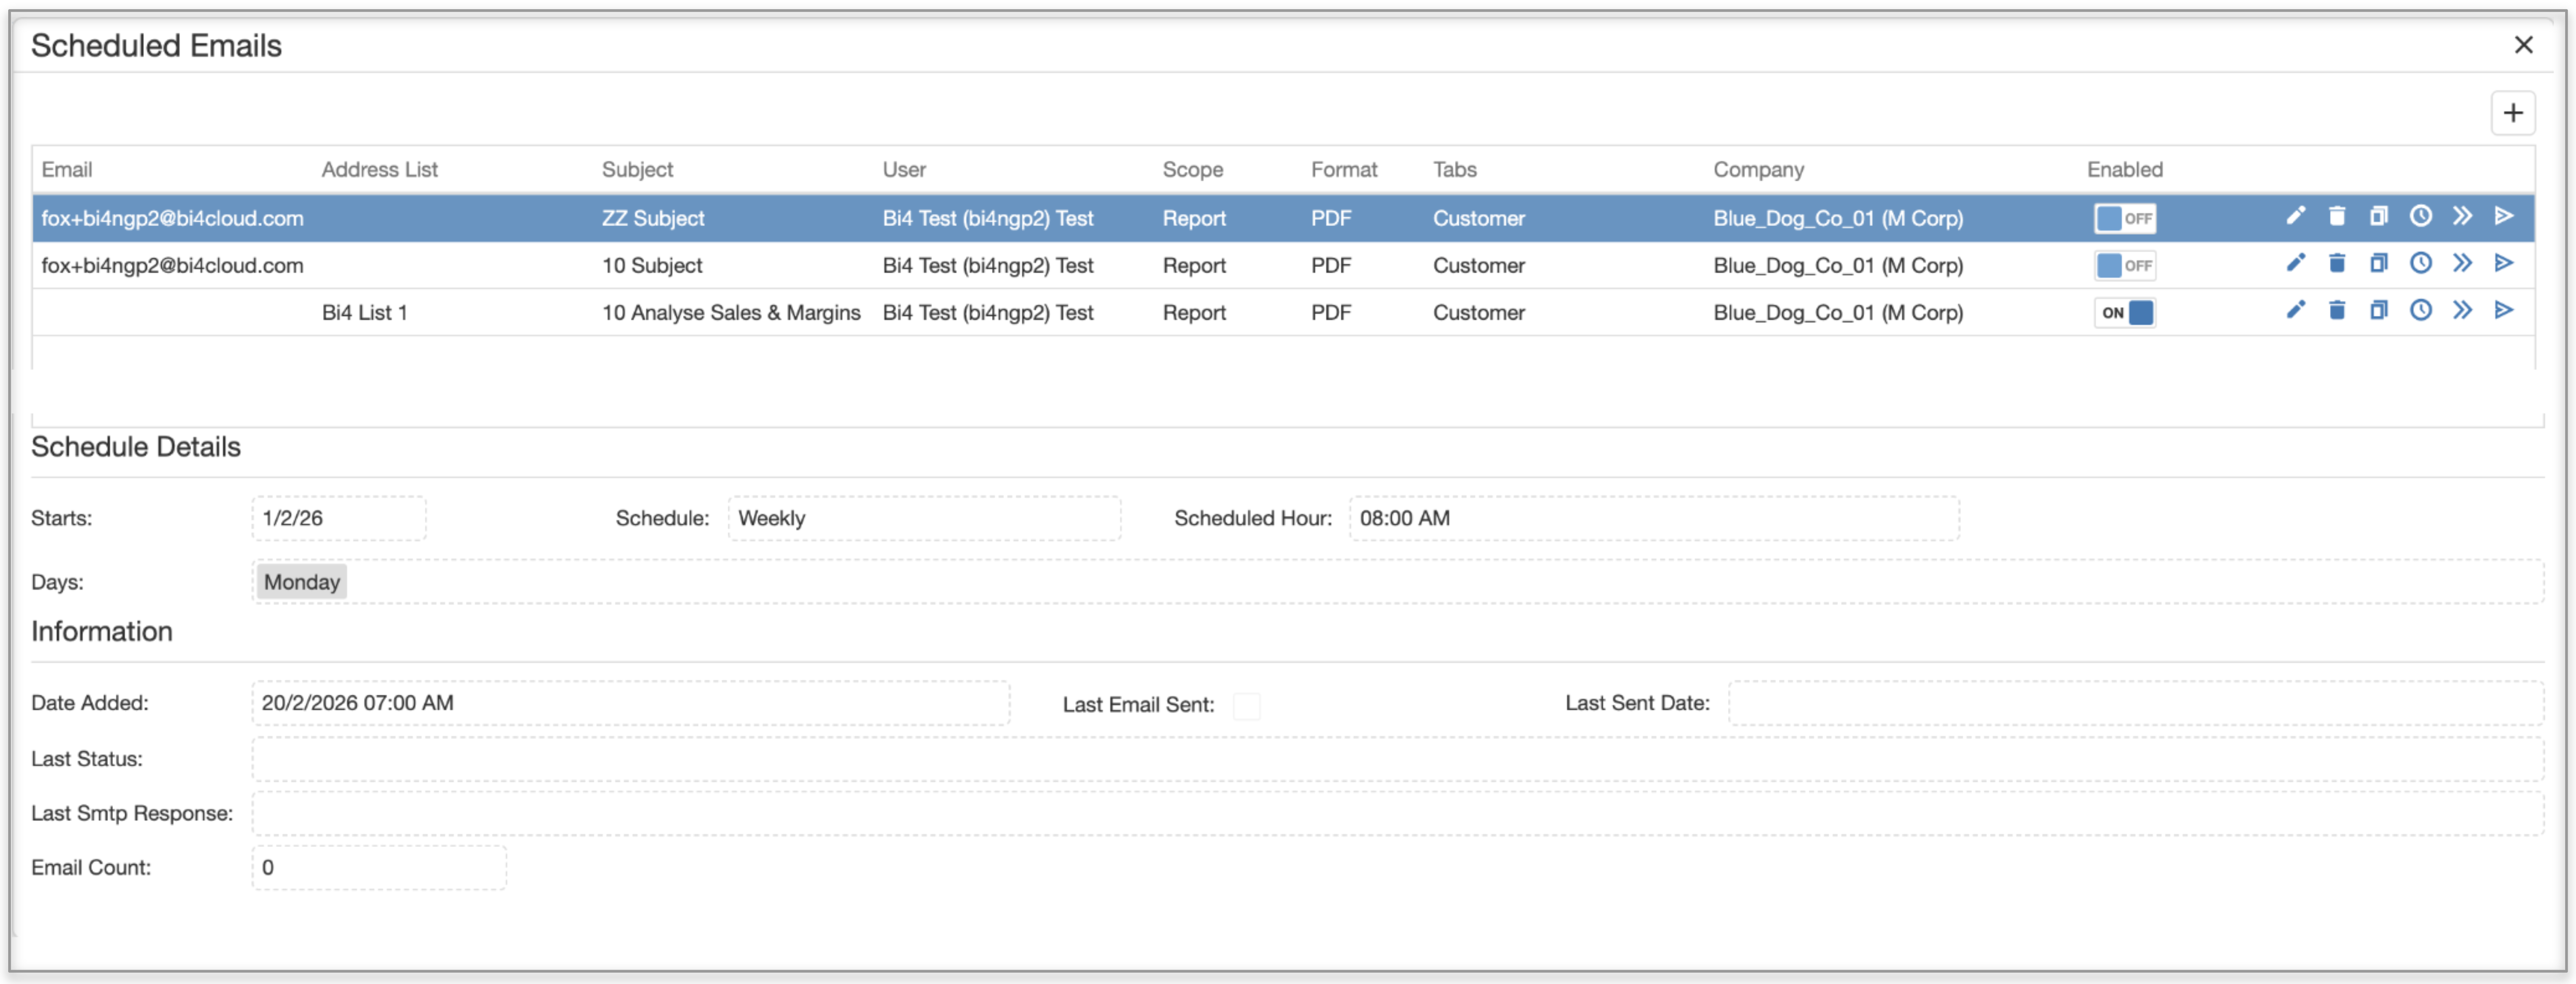The image size is (2576, 984).
Task: Click play icon for Bi4 List 1 row
Action: point(2504,311)
